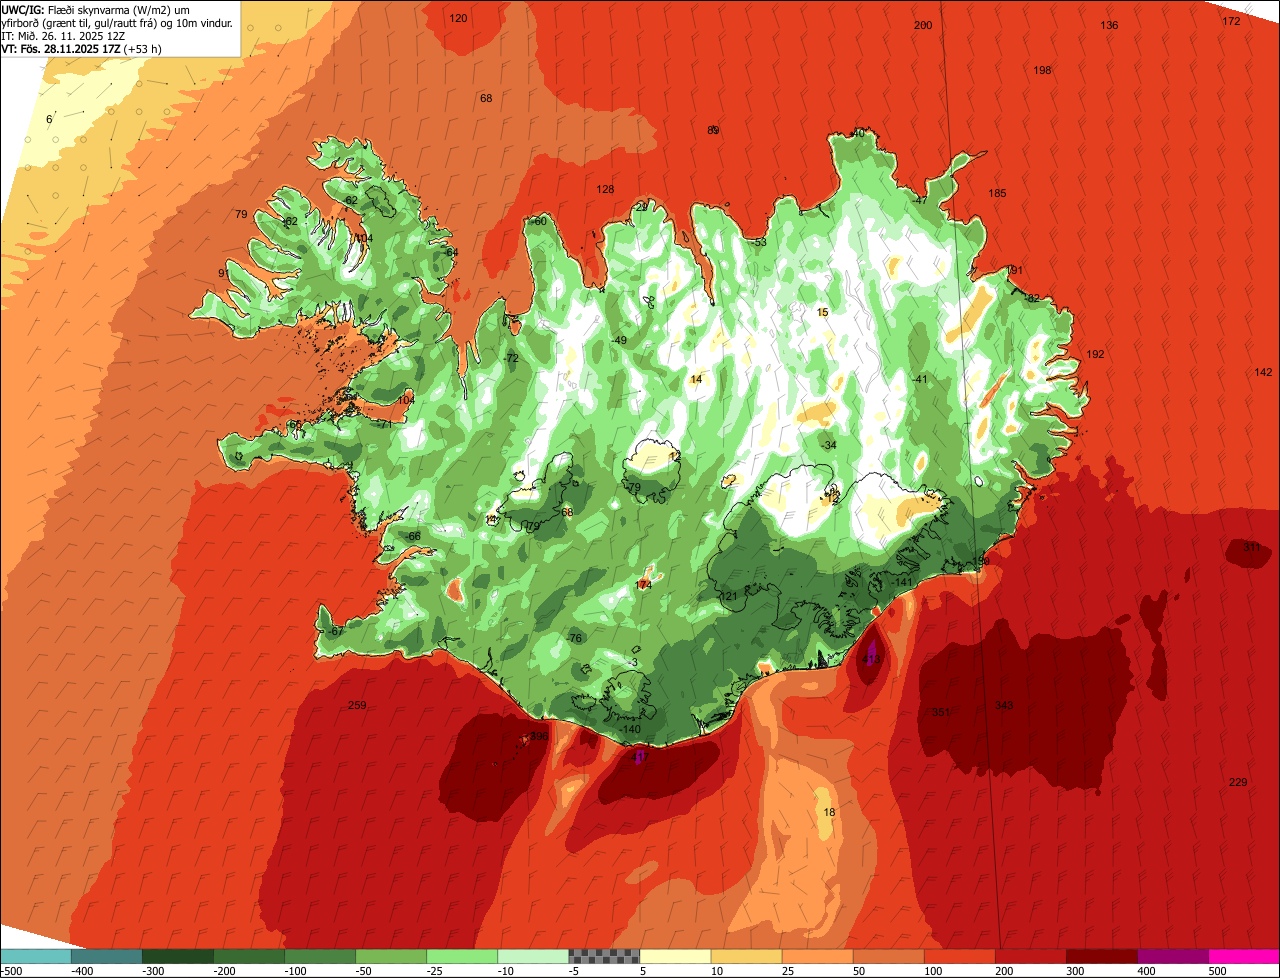Click the flux value '-47' on the northeast peninsula
Image resolution: width=1280 pixels, height=978 pixels.
coord(919,200)
